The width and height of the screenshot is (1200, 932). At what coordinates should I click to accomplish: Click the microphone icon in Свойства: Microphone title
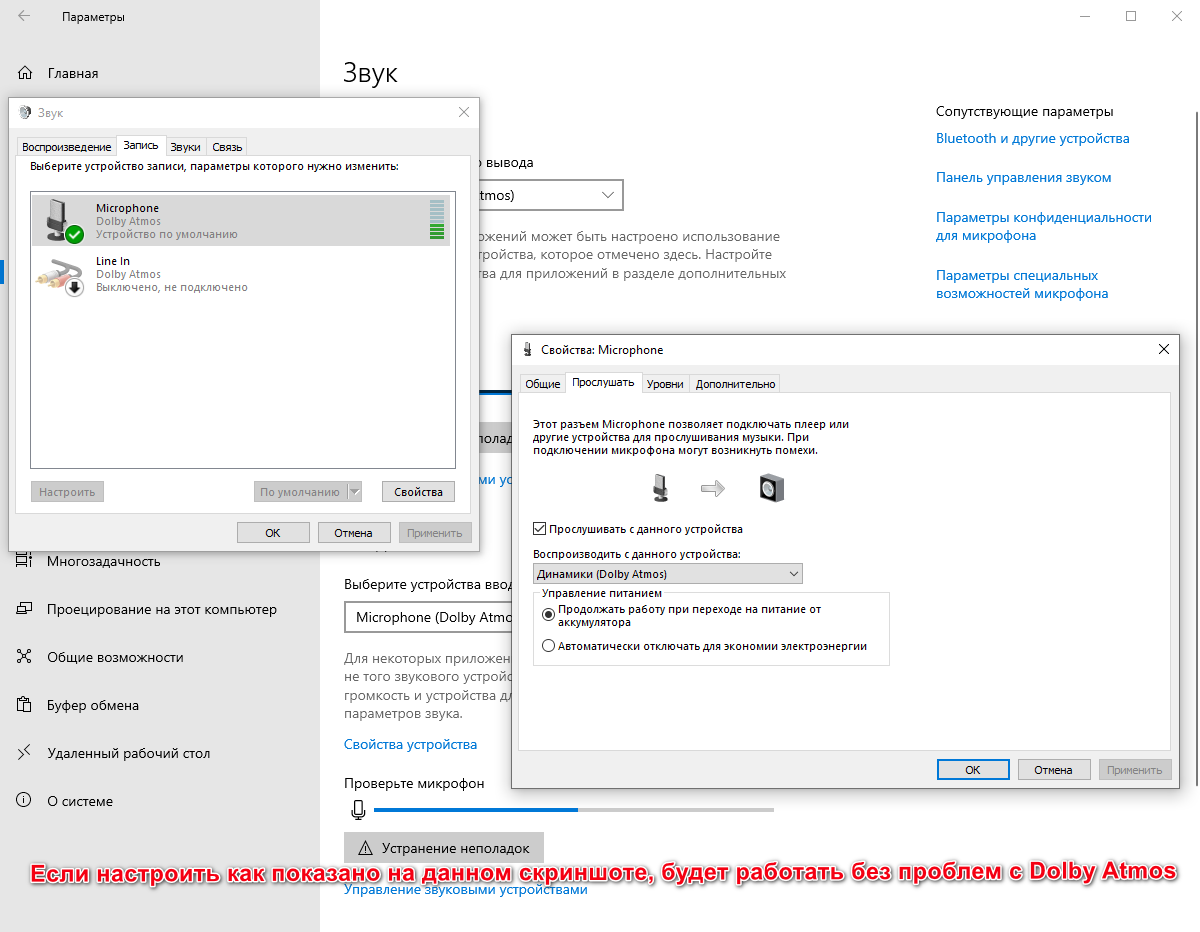(x=528, y=350)
